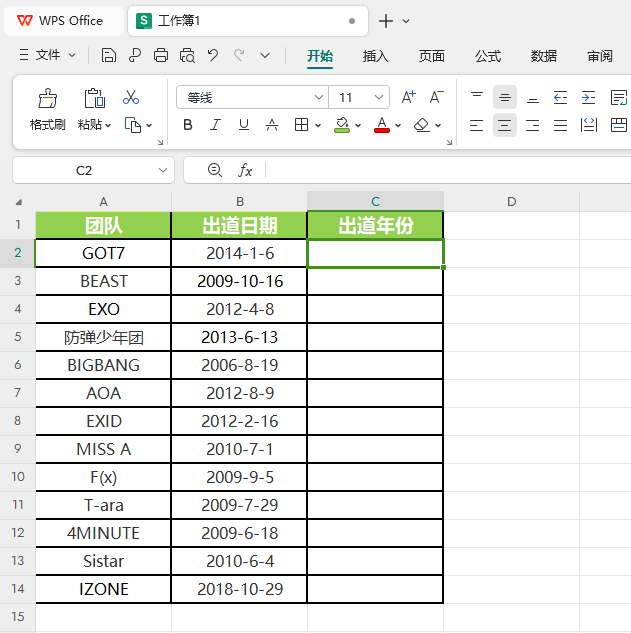This screenshot has height=633, width=631.
Task: Click the justify alignment icon
Action: (560, 126)
